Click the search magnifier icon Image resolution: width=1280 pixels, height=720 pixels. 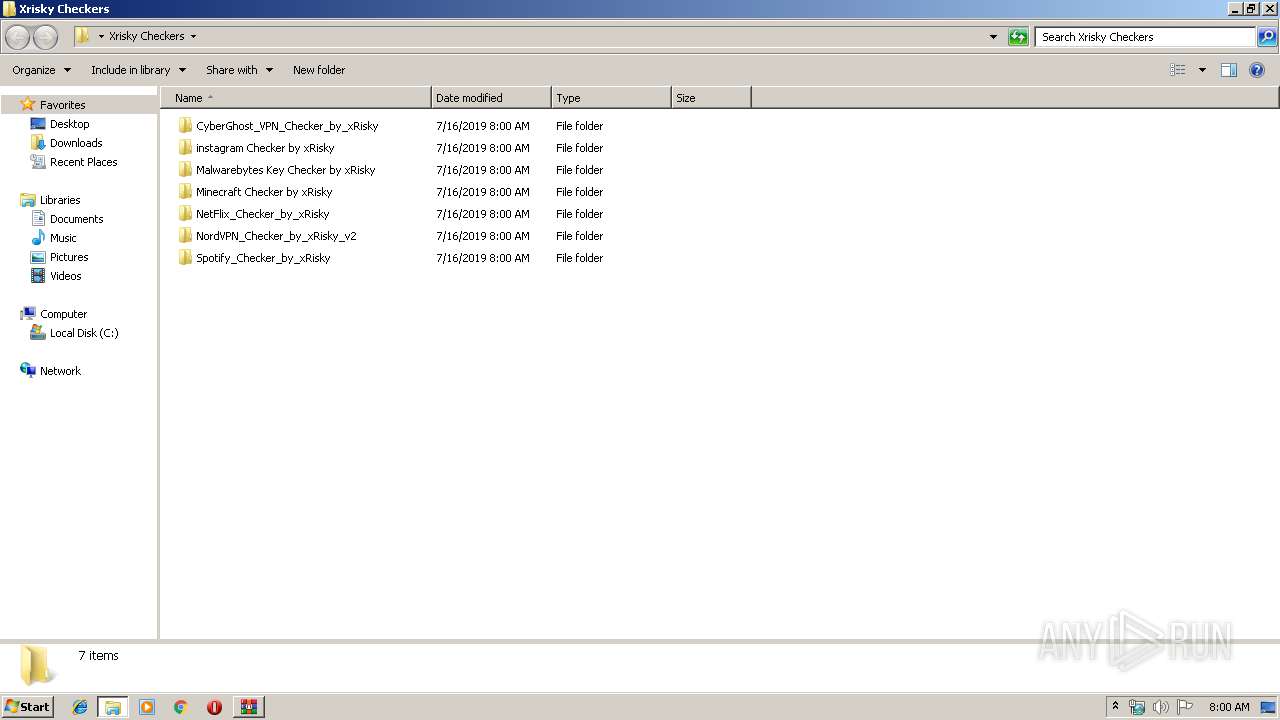pyautogui.click(x=1267, y=37)
